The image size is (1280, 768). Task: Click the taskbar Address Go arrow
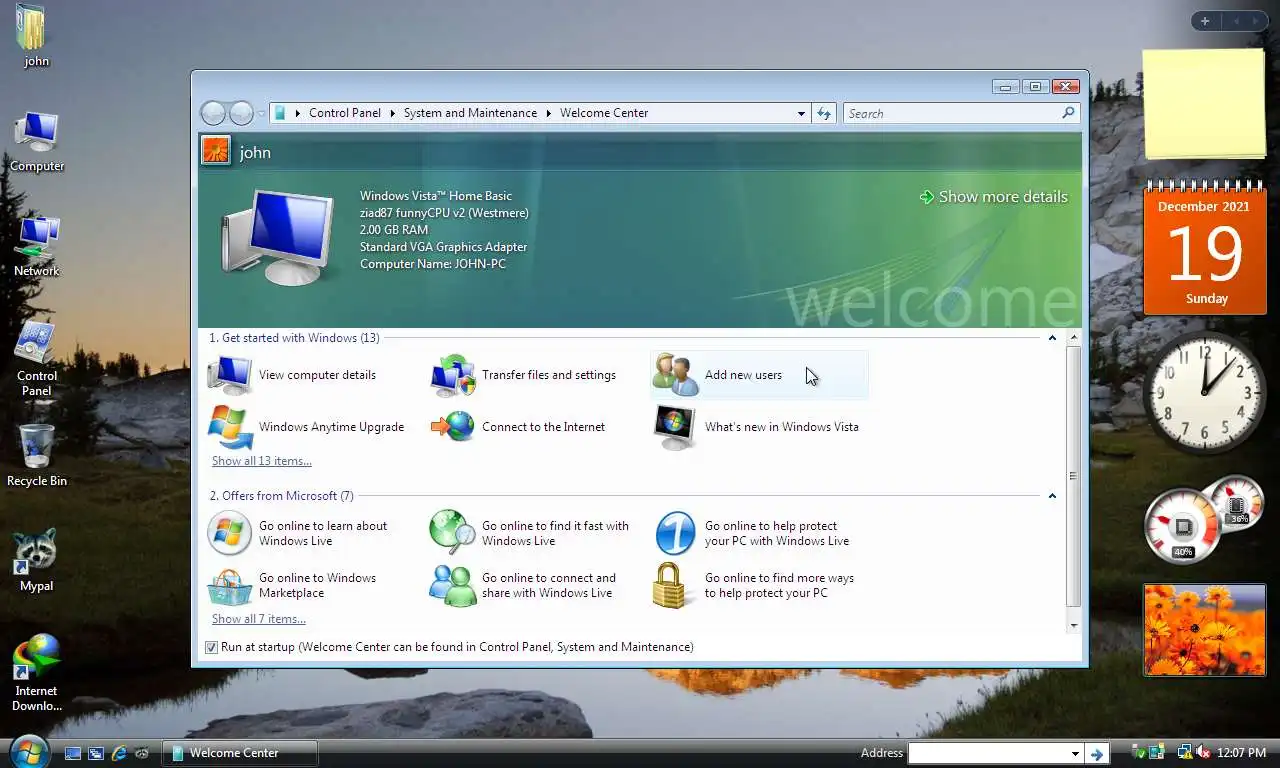[1097, 753]
